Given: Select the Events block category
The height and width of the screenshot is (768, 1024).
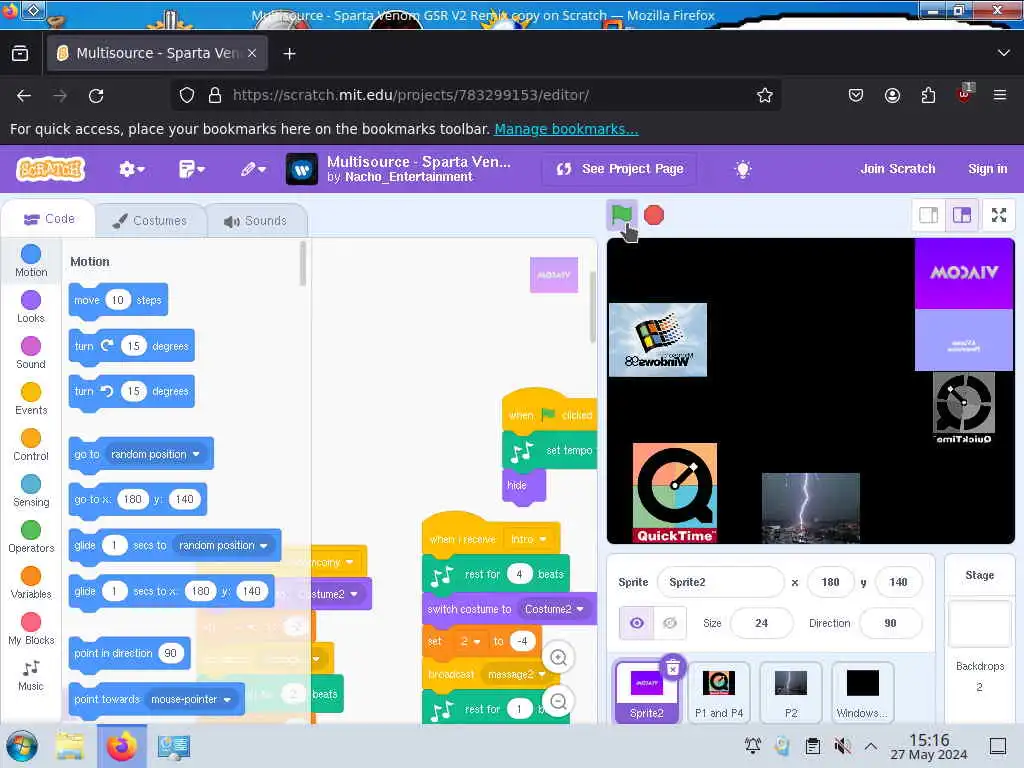Looking at the screenshot, I should click(x=31, y=399).
